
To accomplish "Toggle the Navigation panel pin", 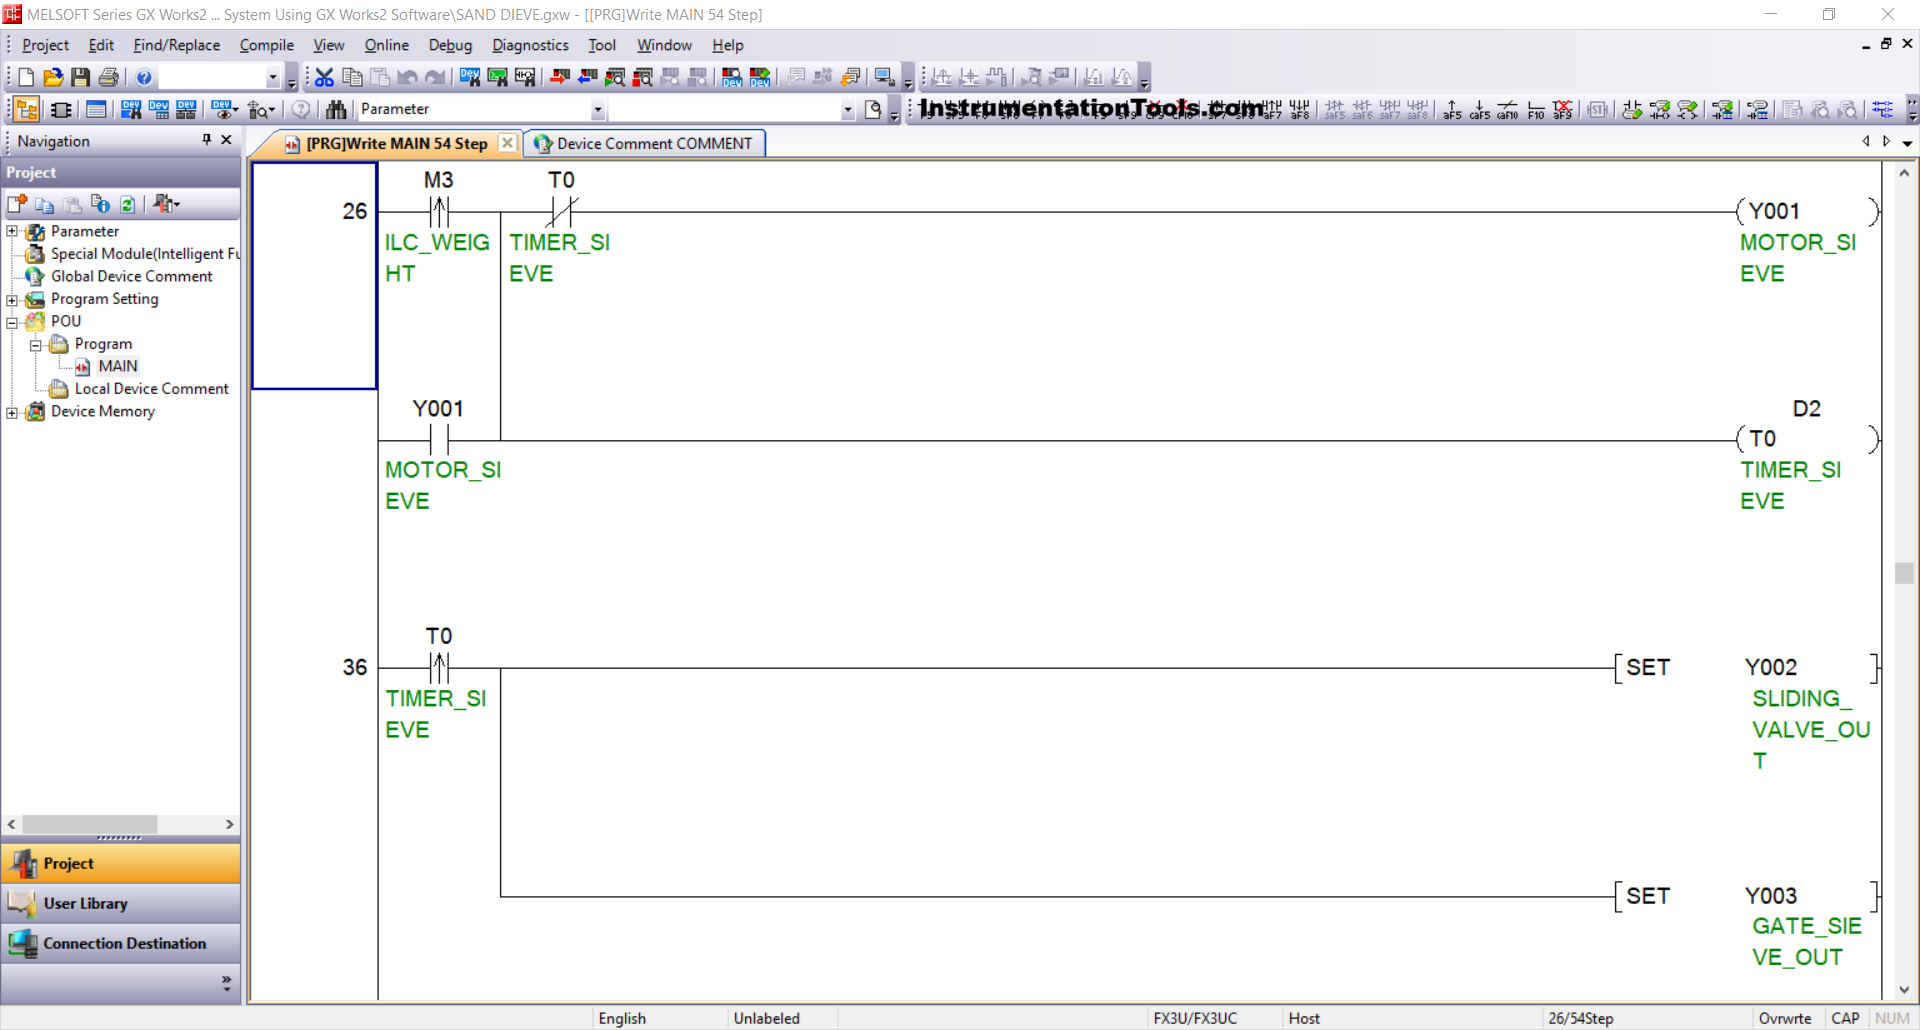I will pyautogui.click(x=207, y=140).
